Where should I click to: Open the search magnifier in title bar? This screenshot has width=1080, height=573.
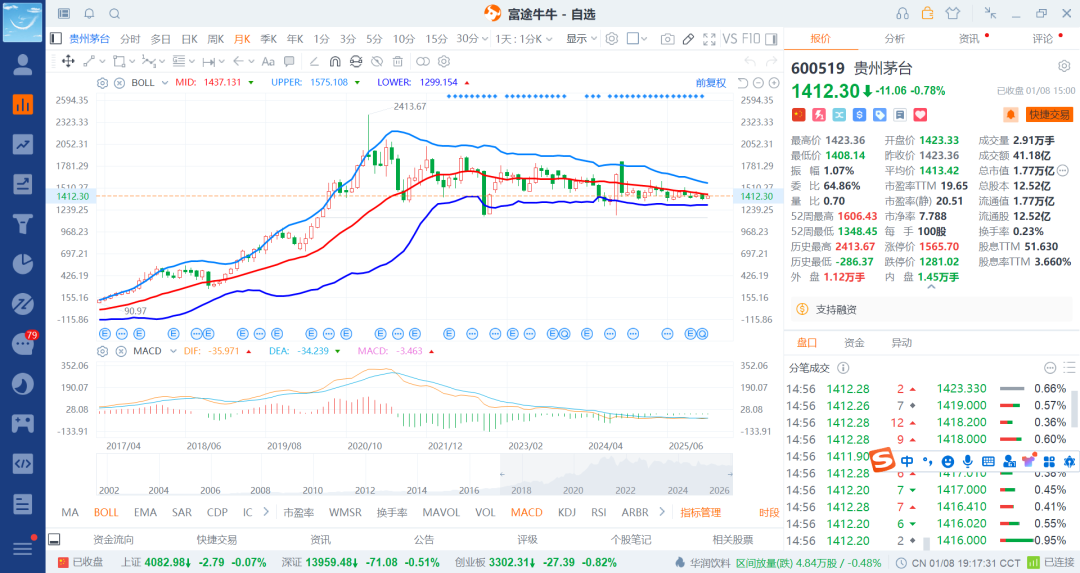click(114, 13)
